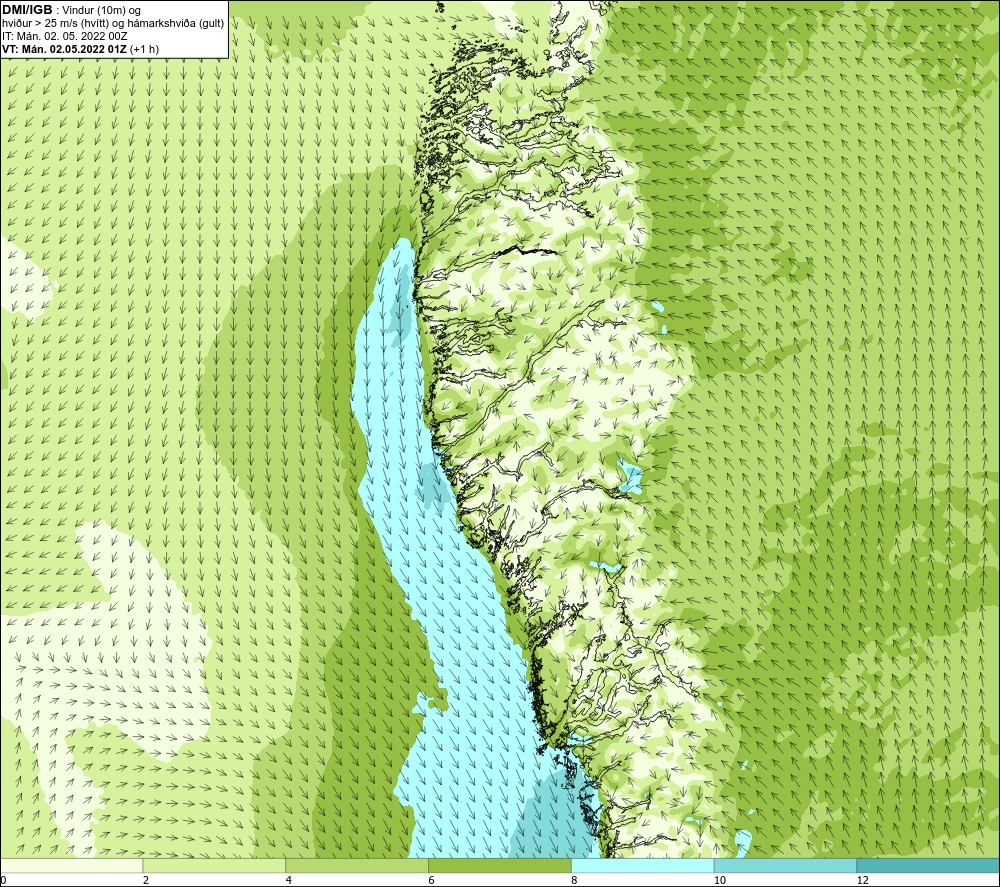Click the scale label '2'
Image resolution: width=1000 pixels, height=887 pixels.
coord(146,880)
